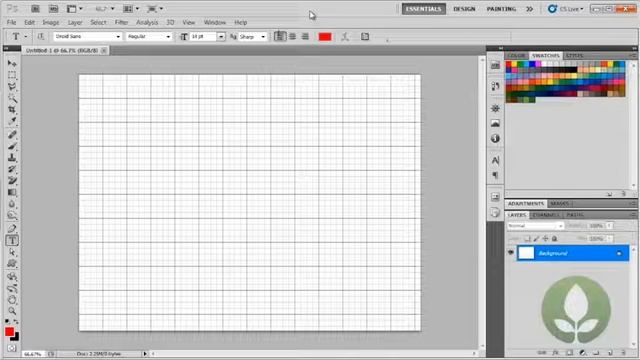The height and width of the screenshot is (360, 640).
Task: Select the Path Selection tool
Action: coord(12,252)
